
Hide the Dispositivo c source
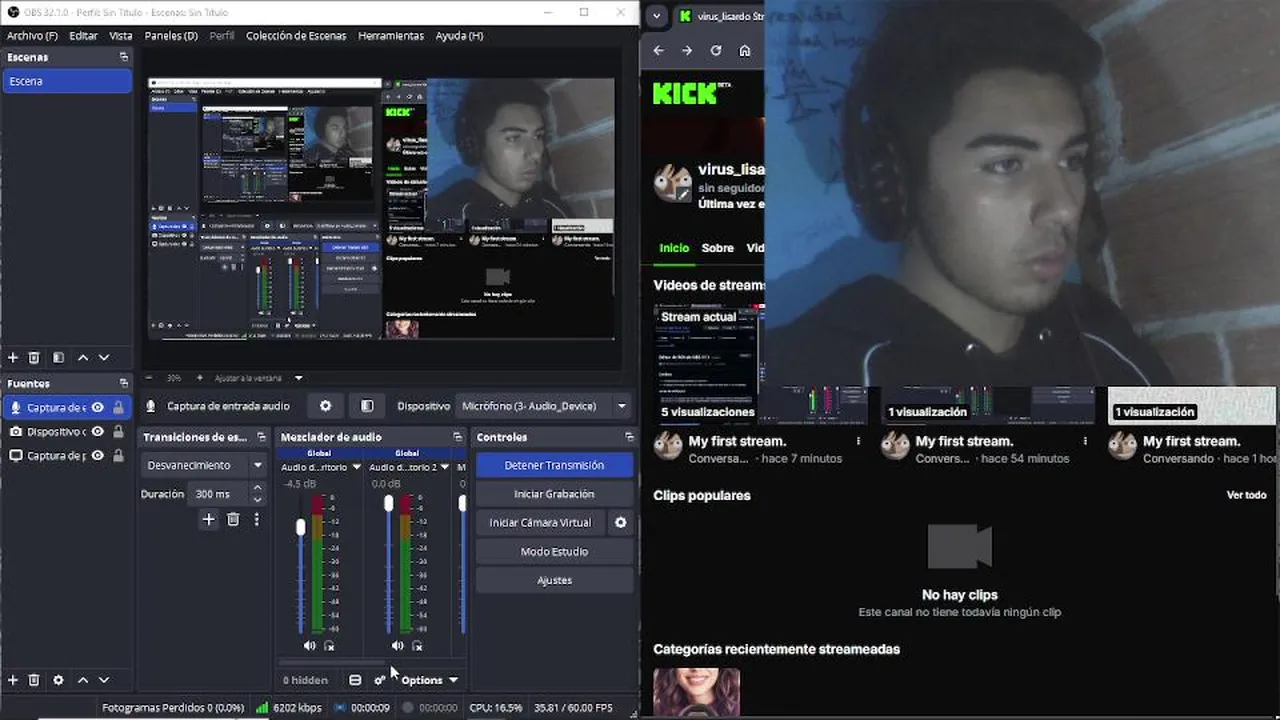(x=98, y=432)
